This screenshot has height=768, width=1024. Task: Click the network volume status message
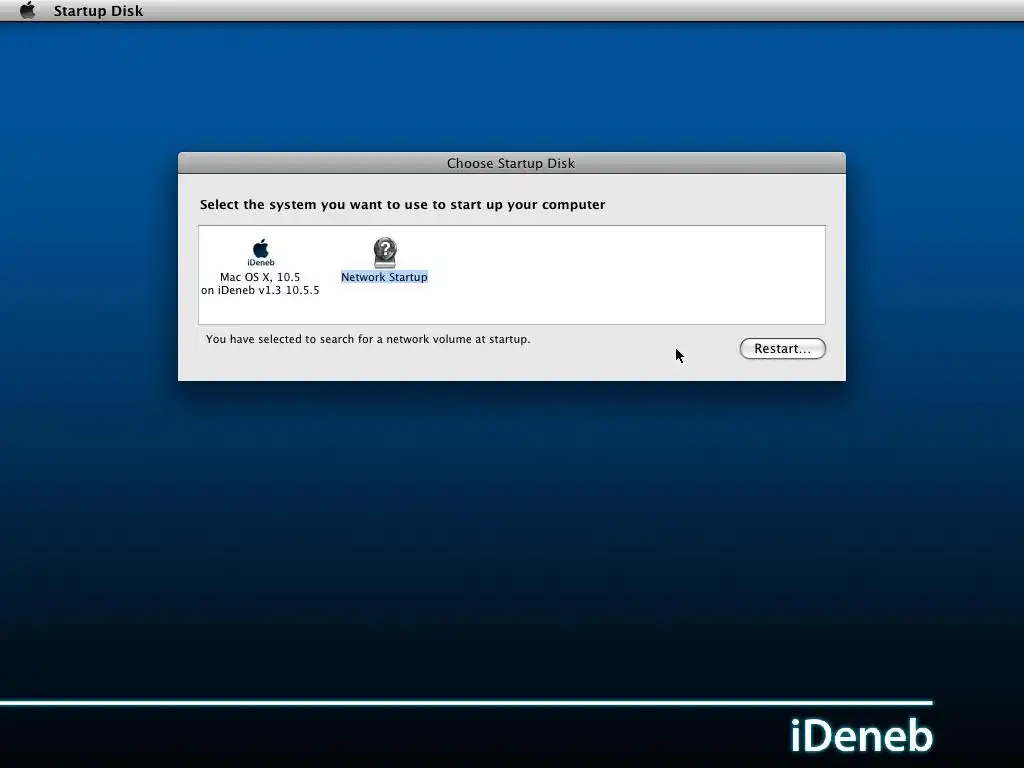[368, 339]
